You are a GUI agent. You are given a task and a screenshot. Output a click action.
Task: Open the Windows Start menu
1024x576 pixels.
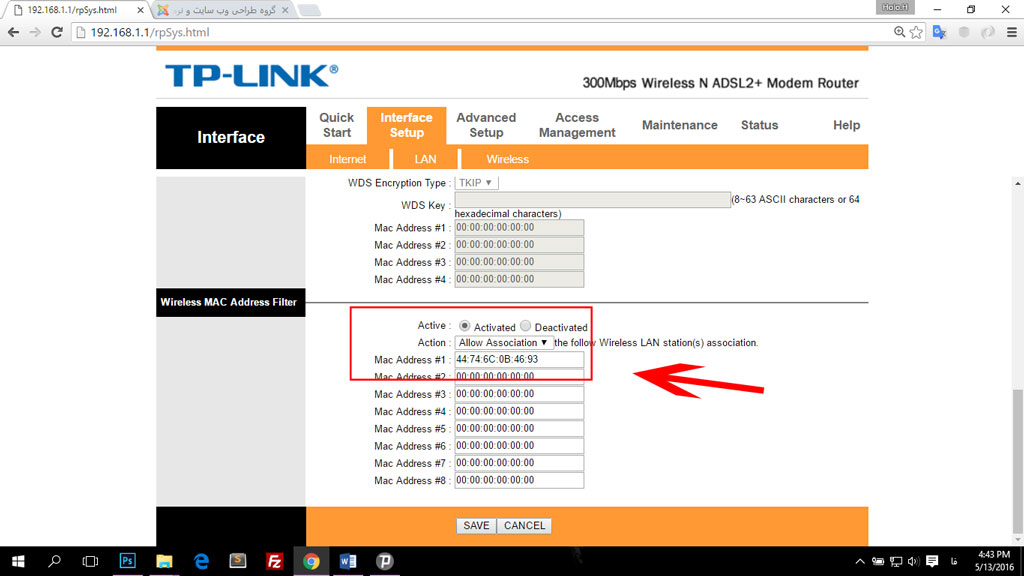(x=18, y=561)
